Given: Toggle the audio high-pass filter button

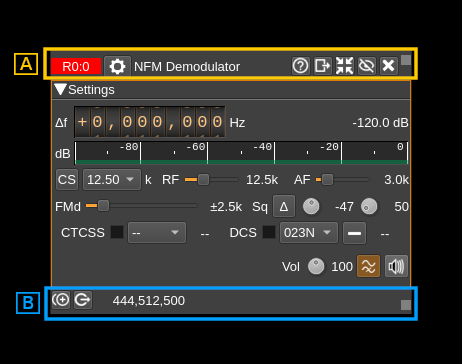Looking at the screenshot, I should pyautogui.click(x=368, y=266).
